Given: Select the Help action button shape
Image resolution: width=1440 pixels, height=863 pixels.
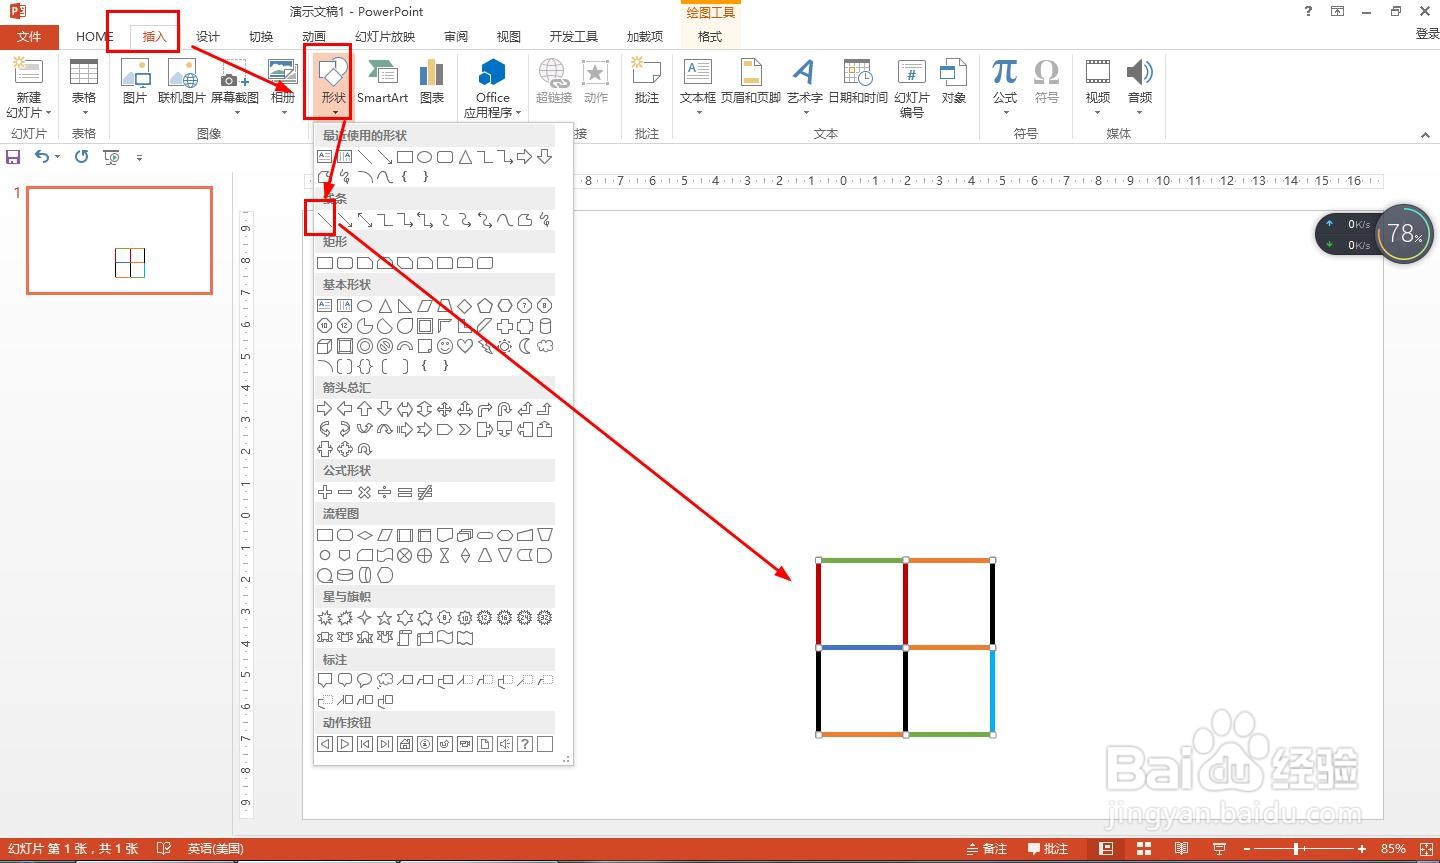Looking at the screenshot, I should (525, 744).
